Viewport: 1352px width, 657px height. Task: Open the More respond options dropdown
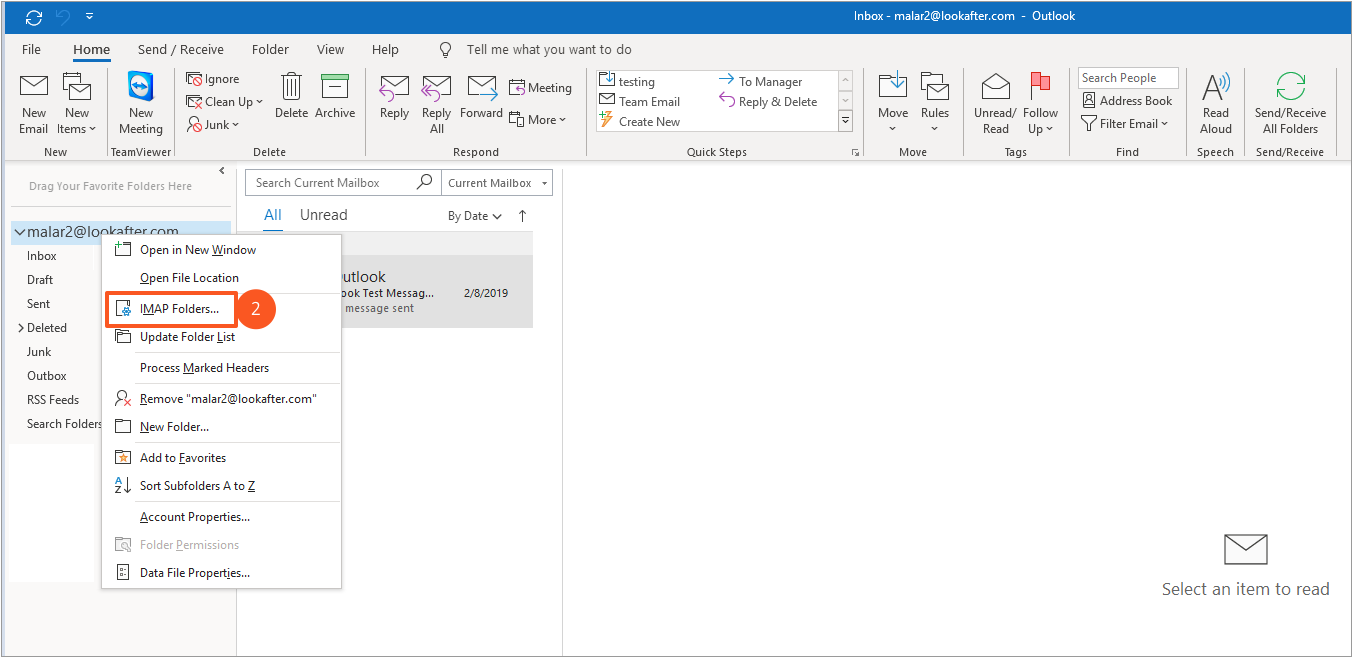pyautogui.click(x=538, y=120)
